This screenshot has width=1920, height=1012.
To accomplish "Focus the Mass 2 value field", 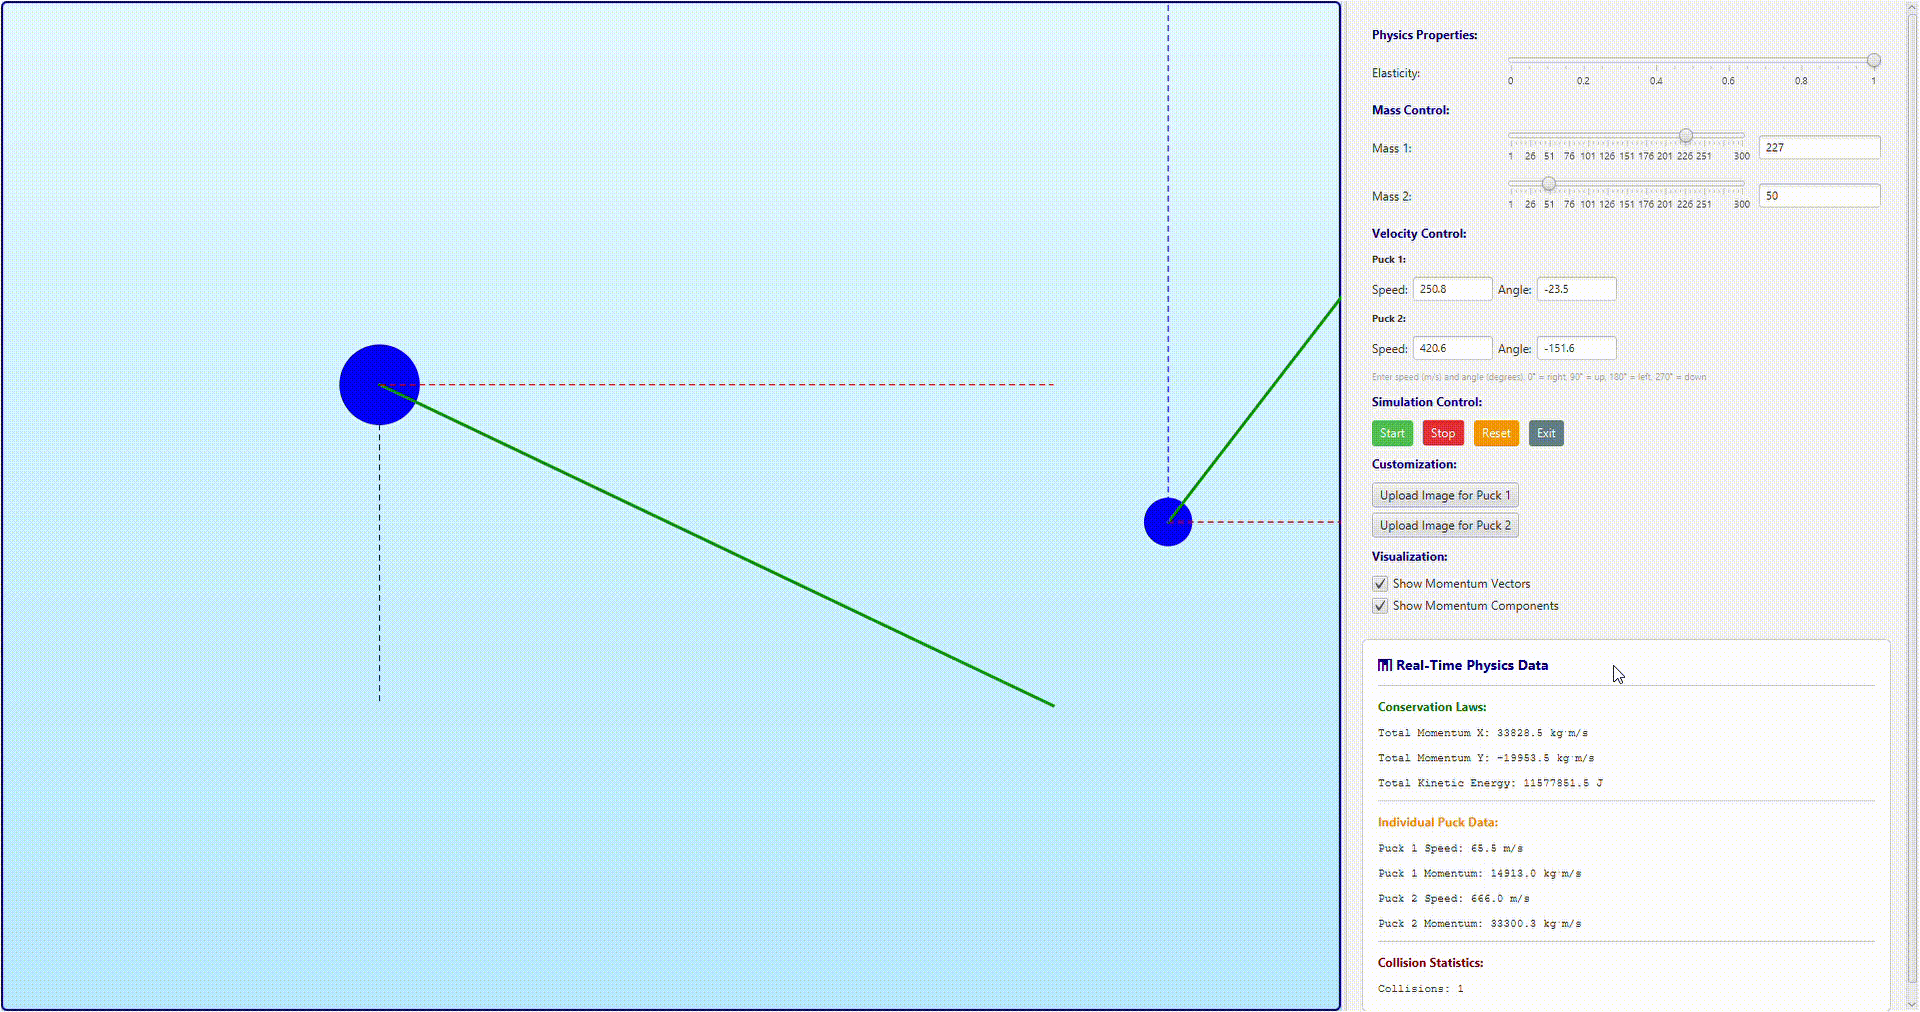I will pyautogui.click(x=1819, y=196).
